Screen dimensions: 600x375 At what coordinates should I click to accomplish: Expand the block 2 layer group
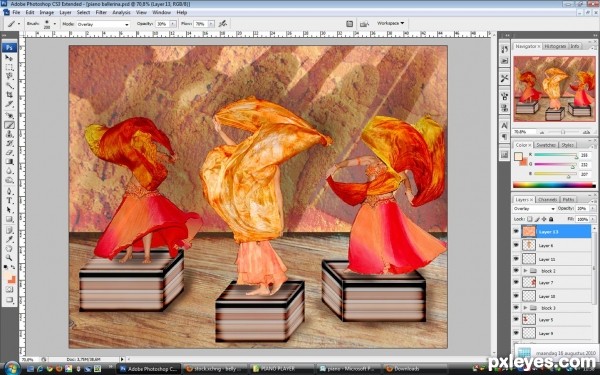coord(525,271)
